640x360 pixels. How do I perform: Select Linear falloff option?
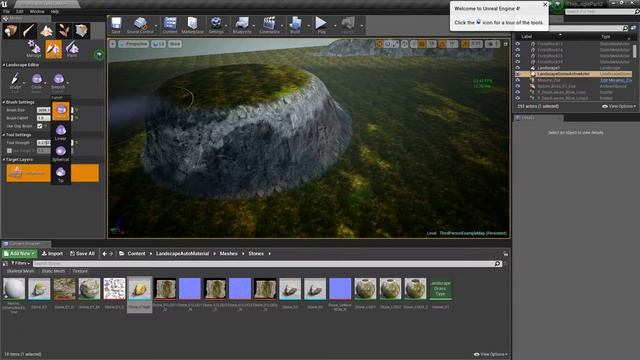point(60,132)
